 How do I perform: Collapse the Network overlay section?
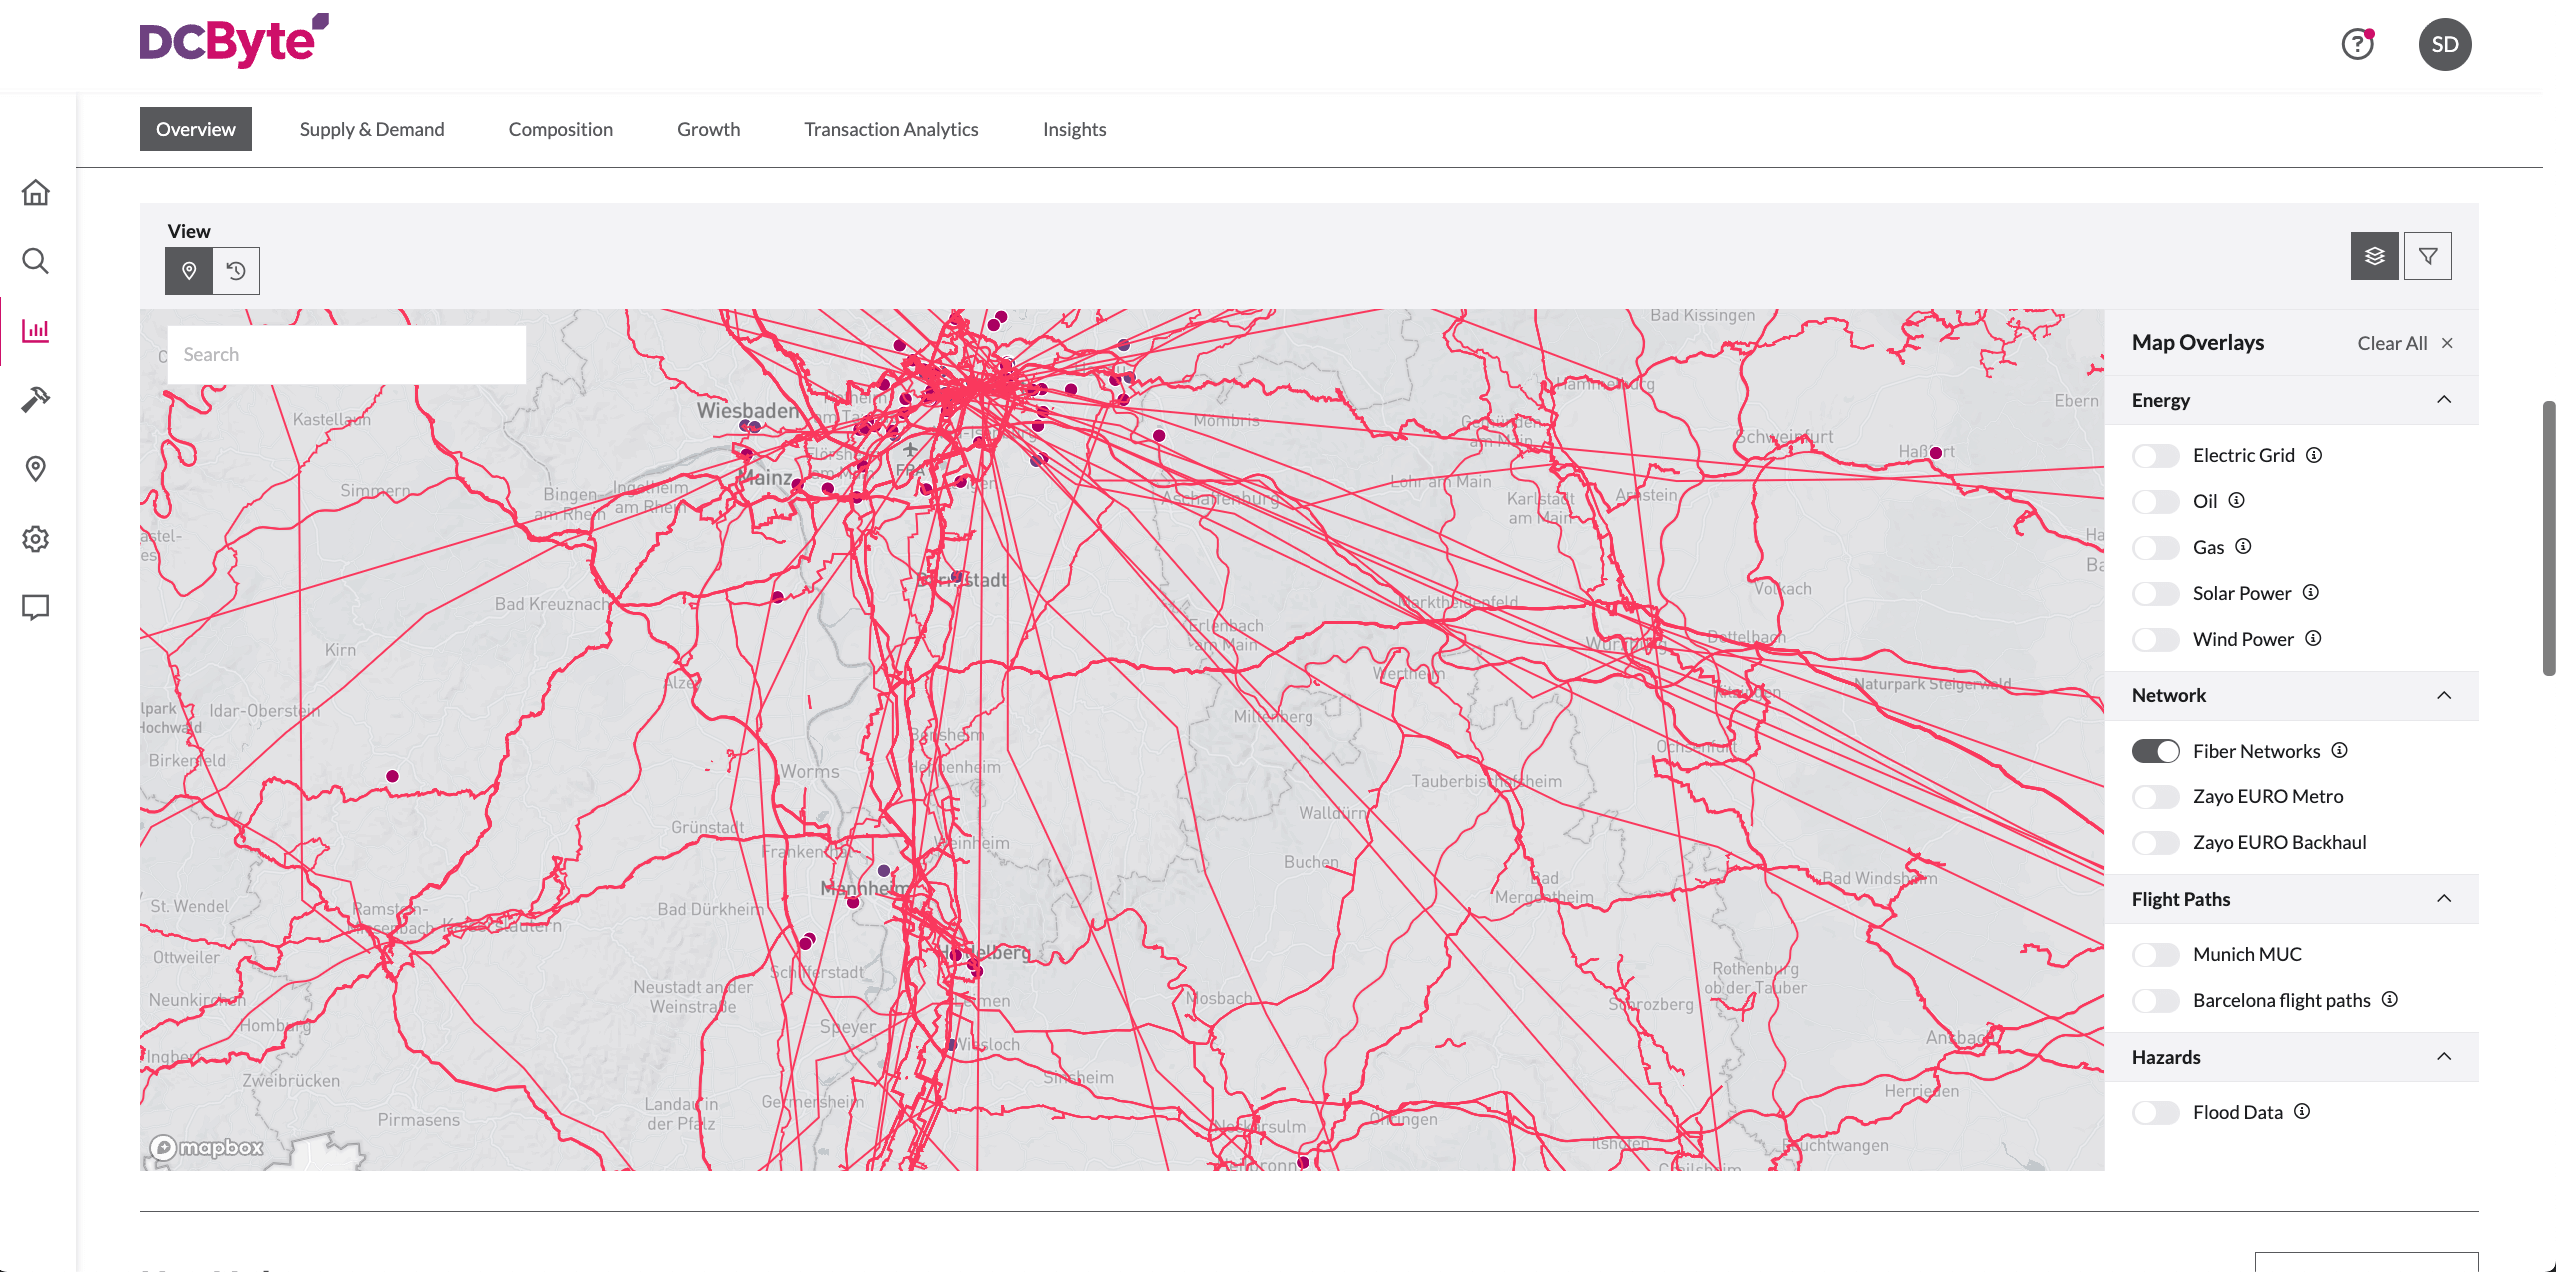click(2445, 695)
